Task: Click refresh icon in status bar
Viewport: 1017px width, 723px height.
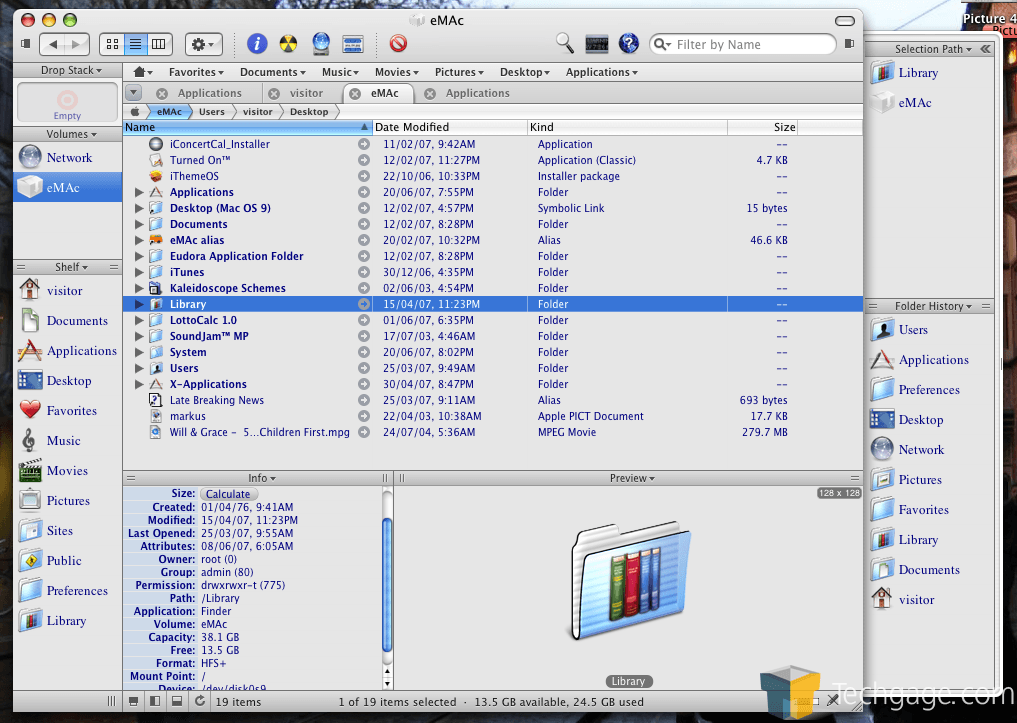Action: (200, 701)
